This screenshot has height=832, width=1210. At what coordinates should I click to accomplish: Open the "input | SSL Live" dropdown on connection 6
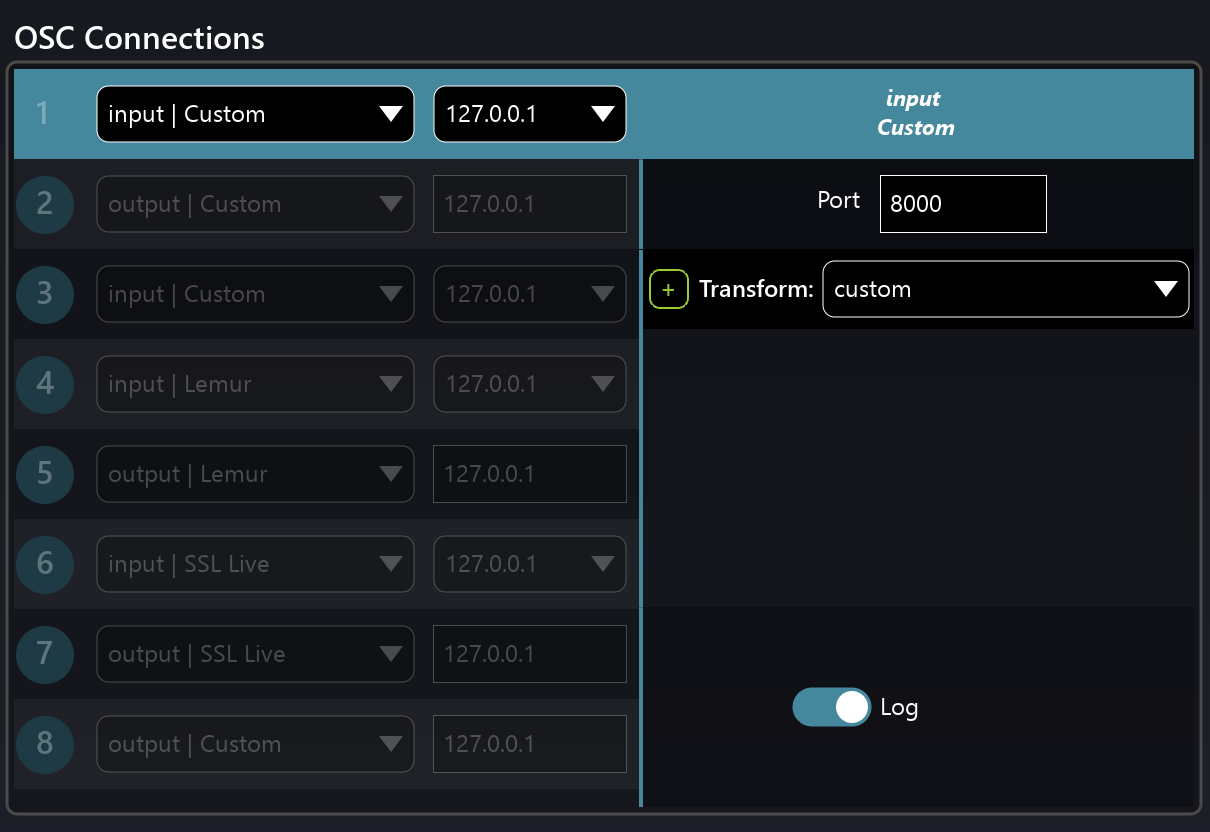(255, 564)
